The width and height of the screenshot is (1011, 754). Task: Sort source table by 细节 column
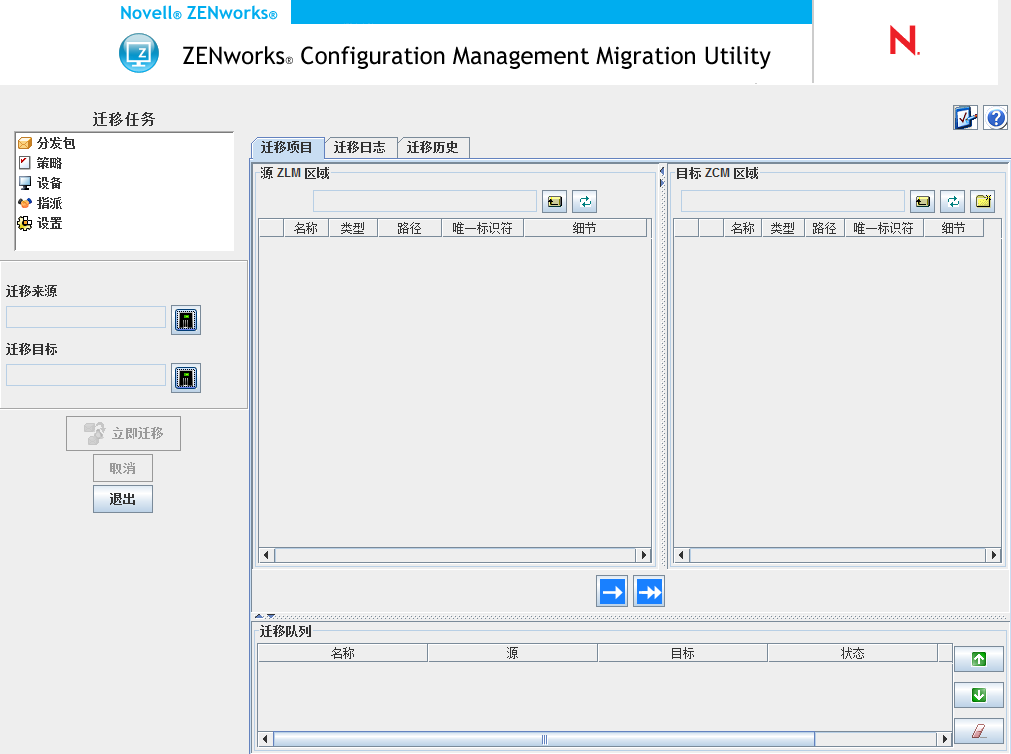pyautogui.click(x=585, y=228)
